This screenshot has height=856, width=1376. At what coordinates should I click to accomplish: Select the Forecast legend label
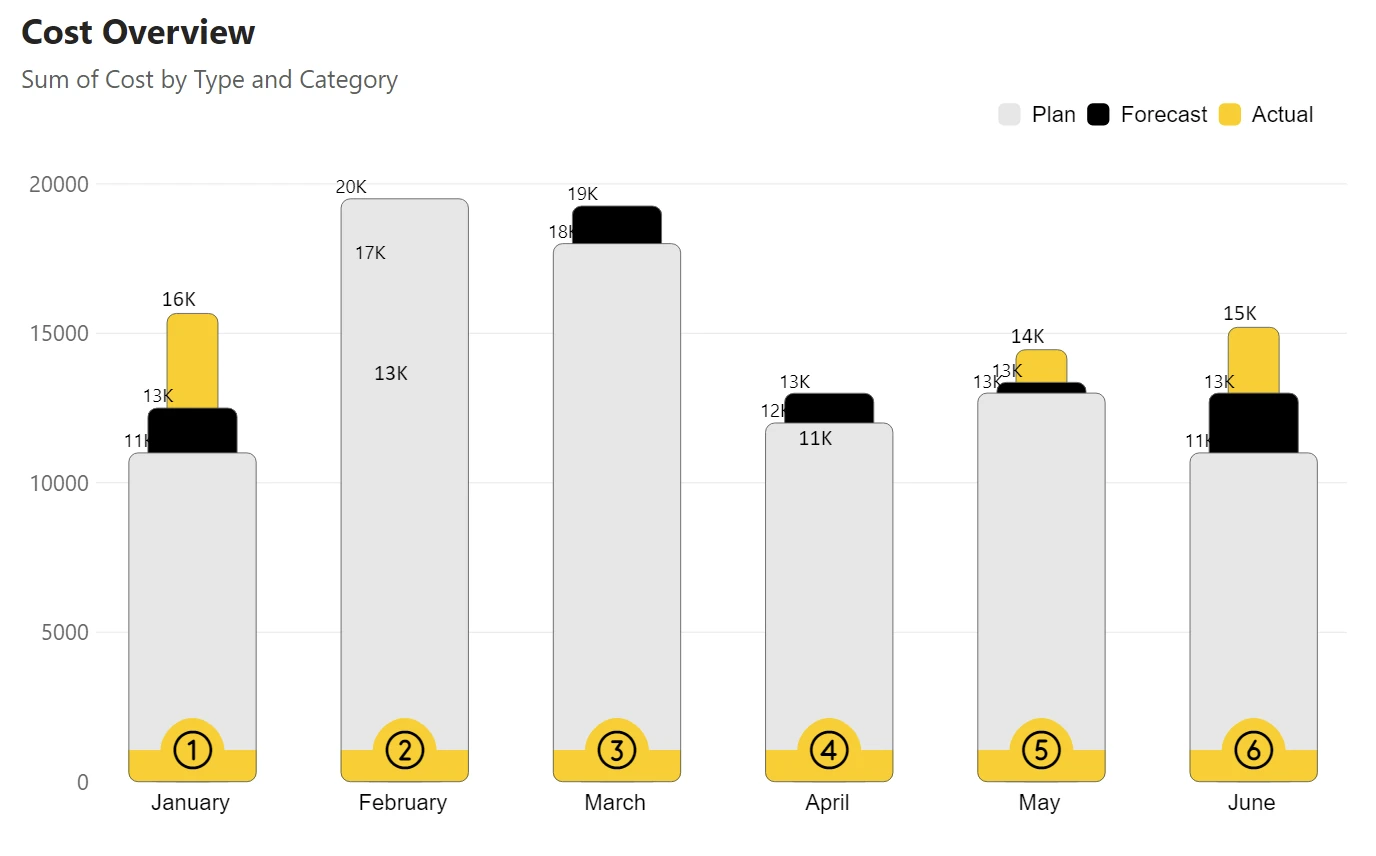pyautogui.click(x=1164, y=115)
